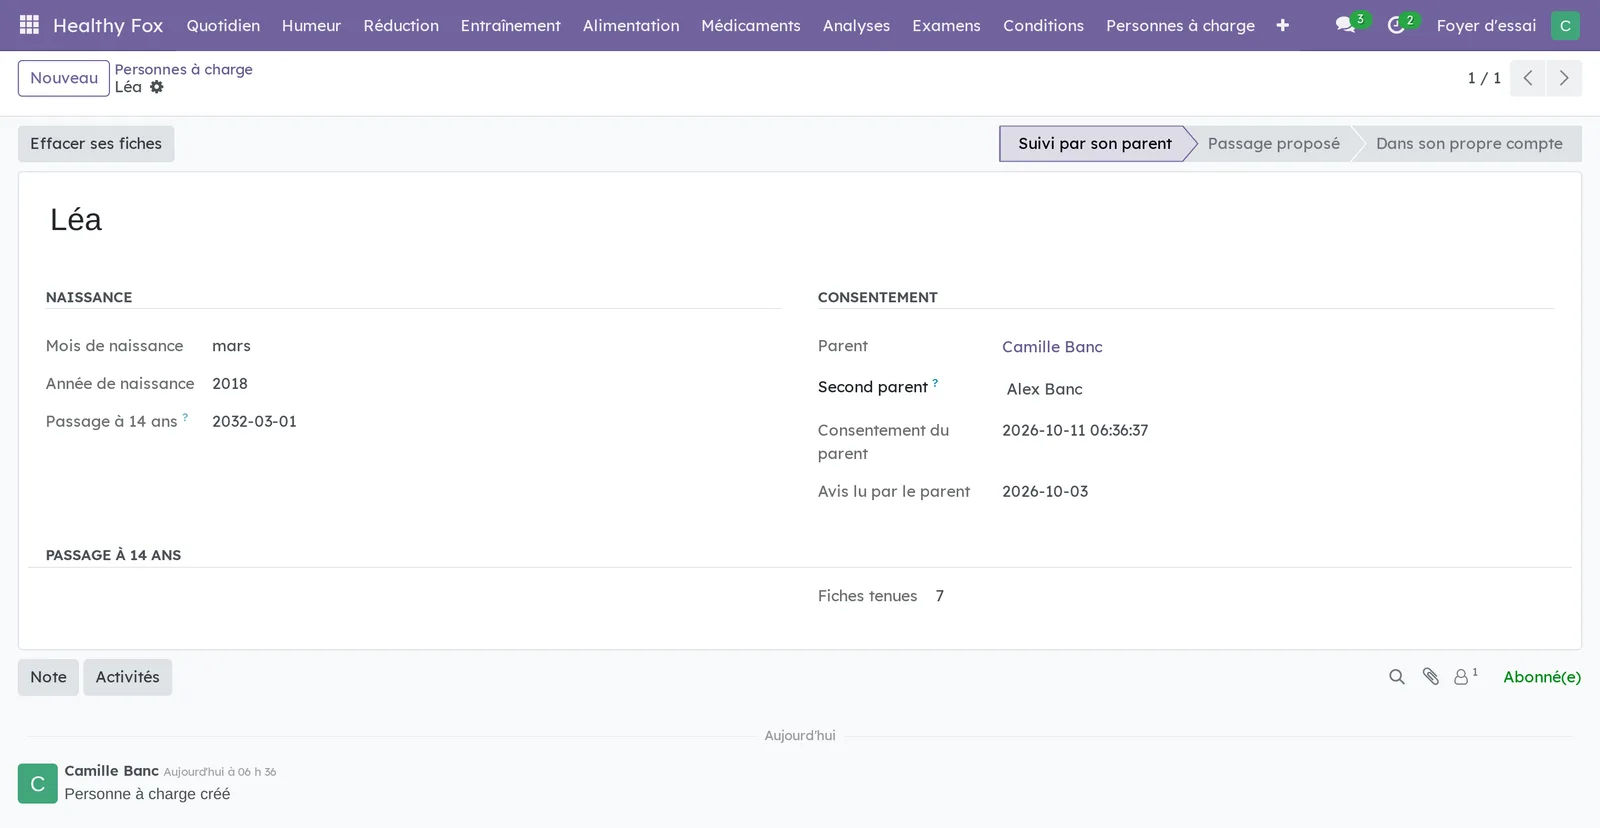
Task: Open the user avatar menu
Action: point(1565,25)
